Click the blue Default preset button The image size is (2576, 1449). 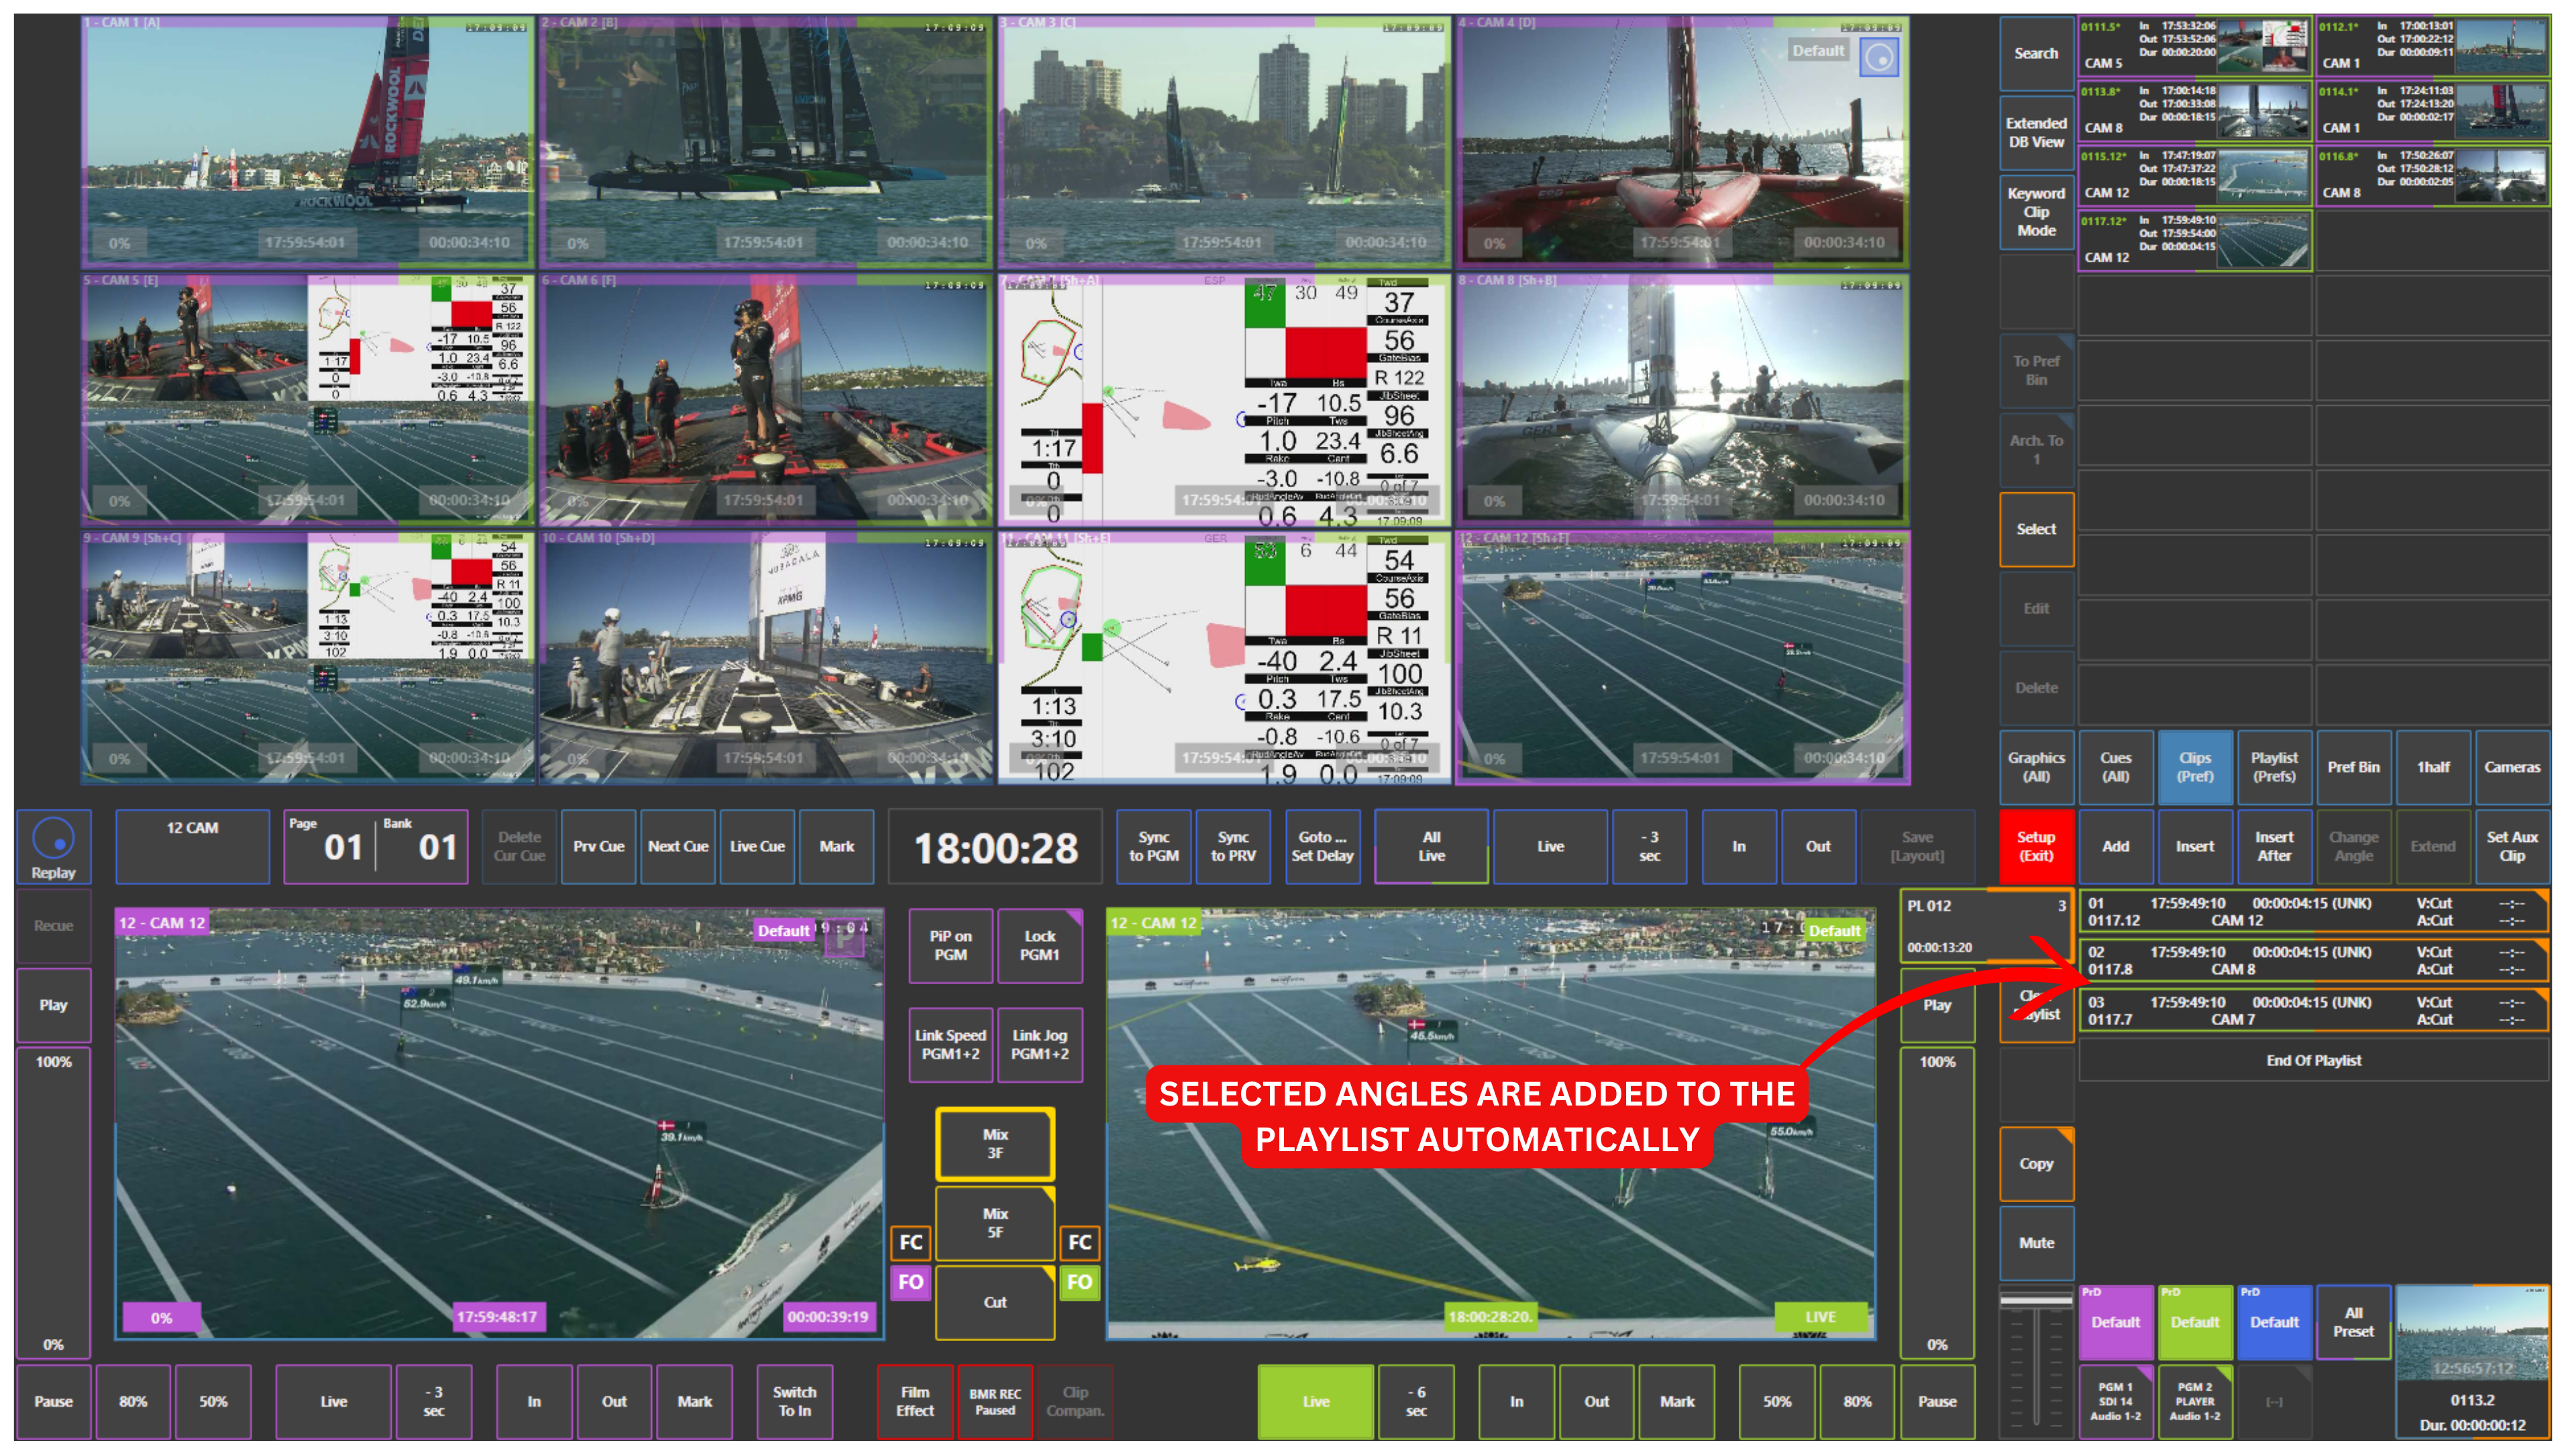click(2274, 1322)
